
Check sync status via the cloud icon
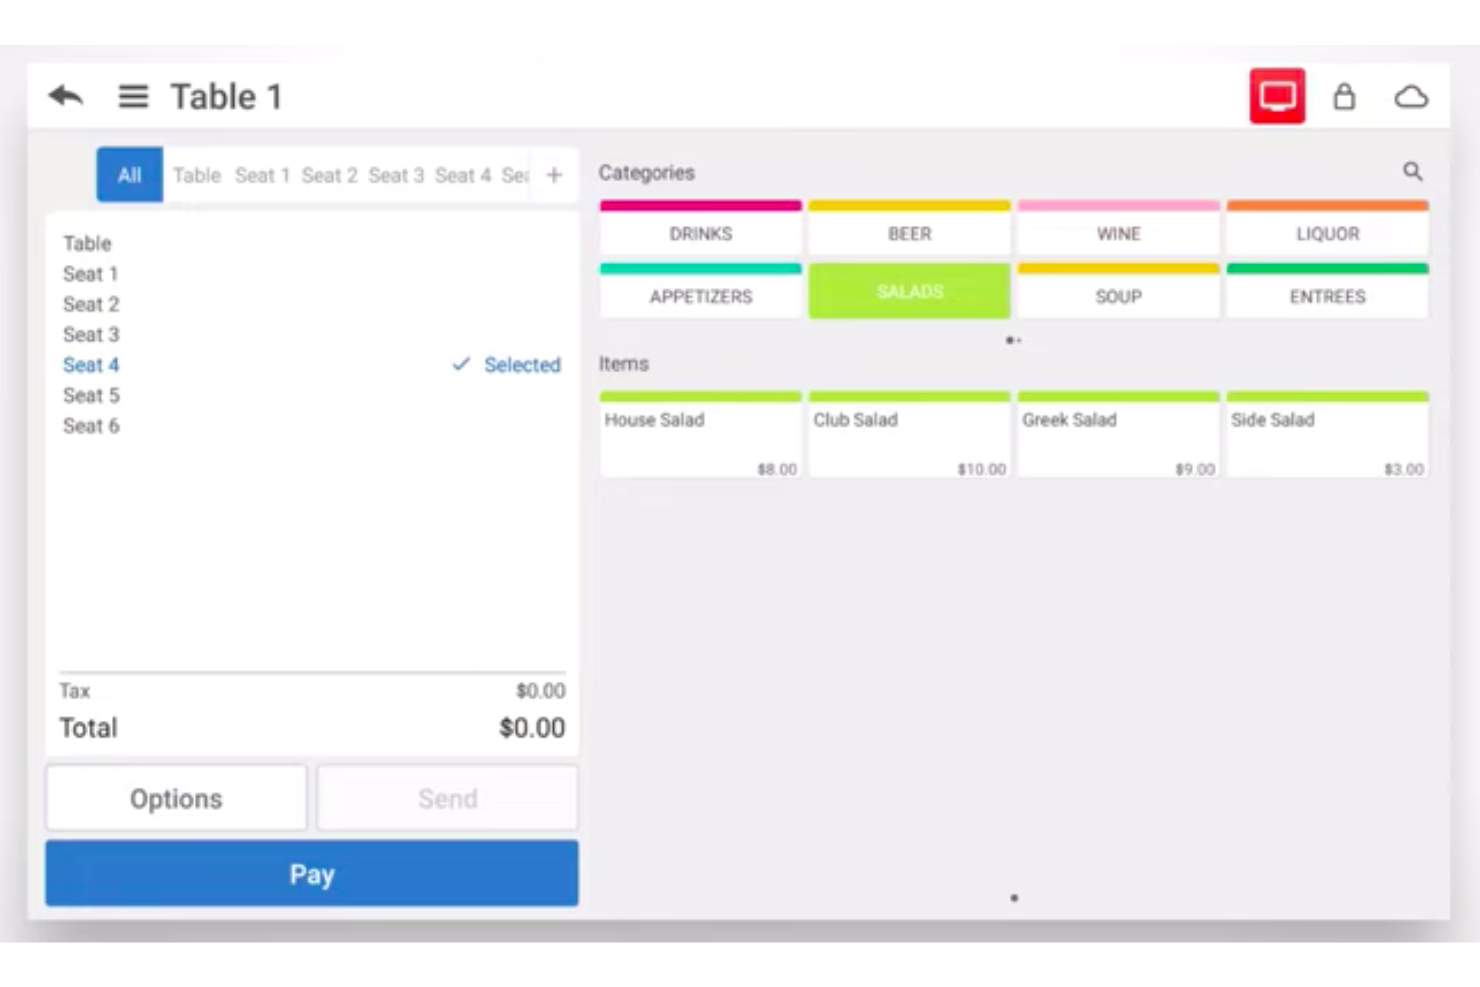coord(1412,96)
